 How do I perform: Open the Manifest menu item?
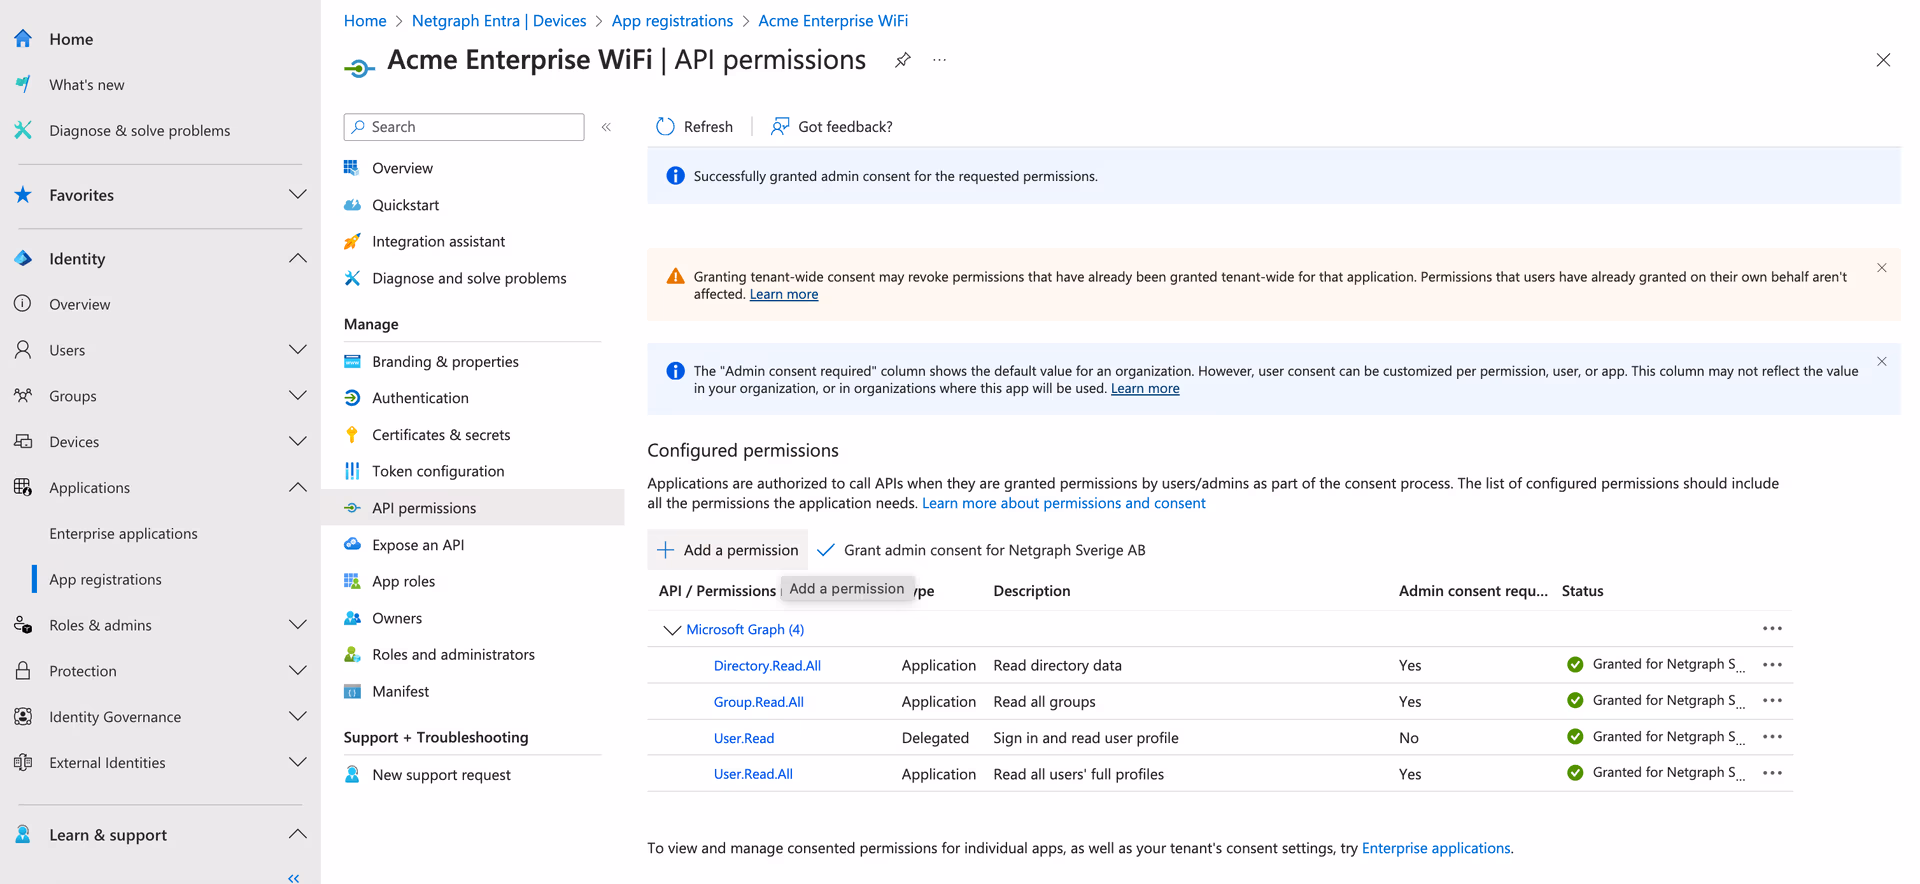click(x=400, y=691)
